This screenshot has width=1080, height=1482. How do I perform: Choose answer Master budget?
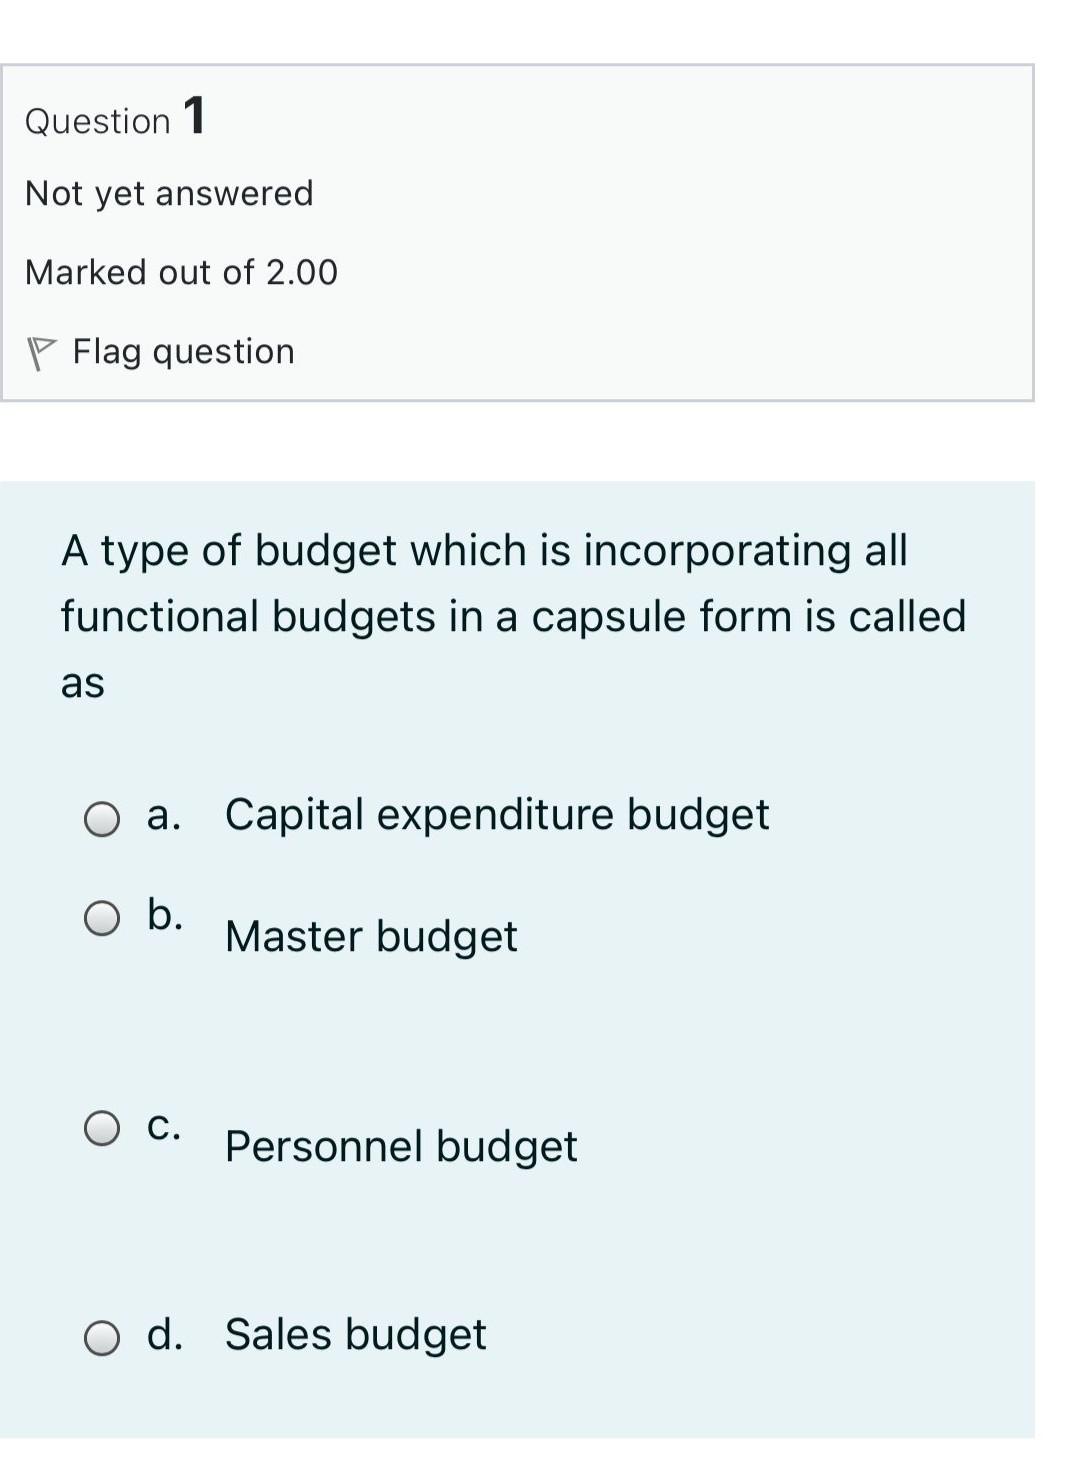[371, 936]
